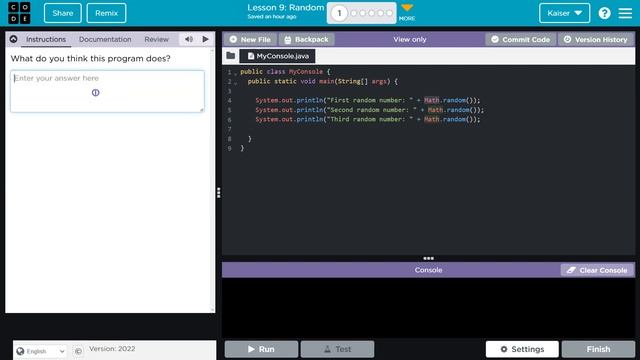Open the help question mark icon
This screenshot has width=640, height=360.
604,13
